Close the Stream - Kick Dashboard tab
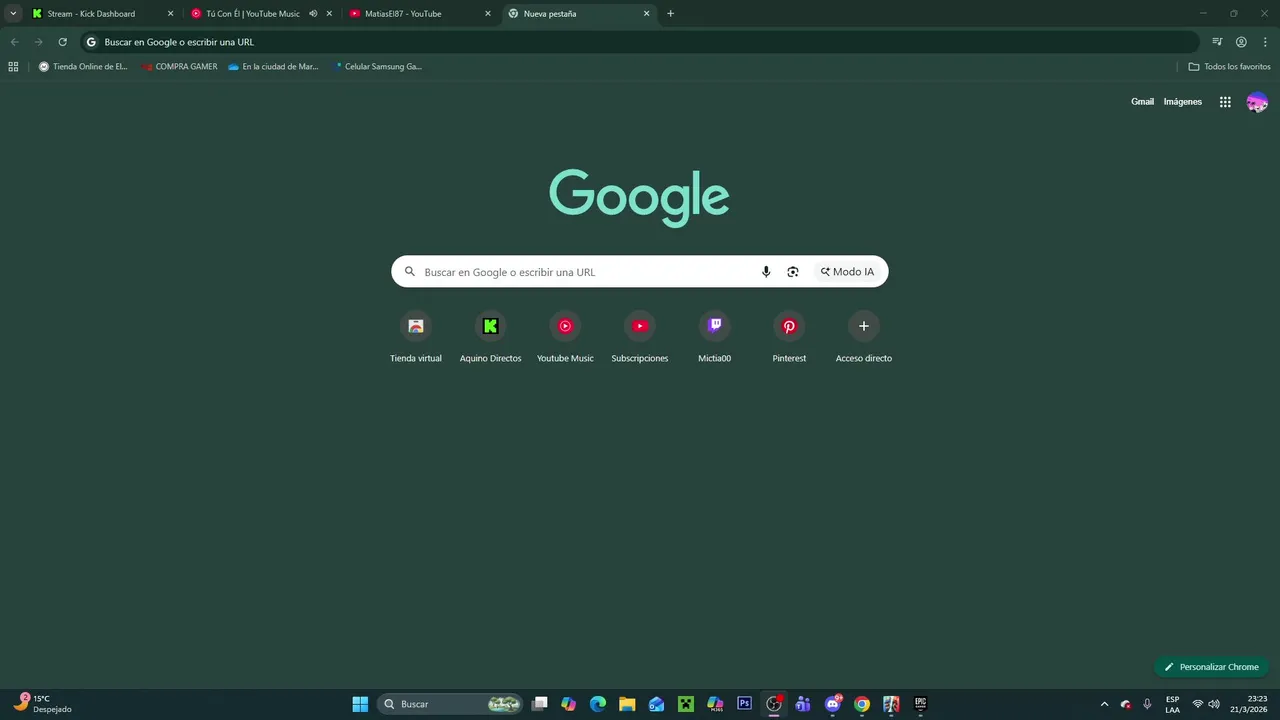Screen dimensions: 1280x720 click(x=170, y=14)
